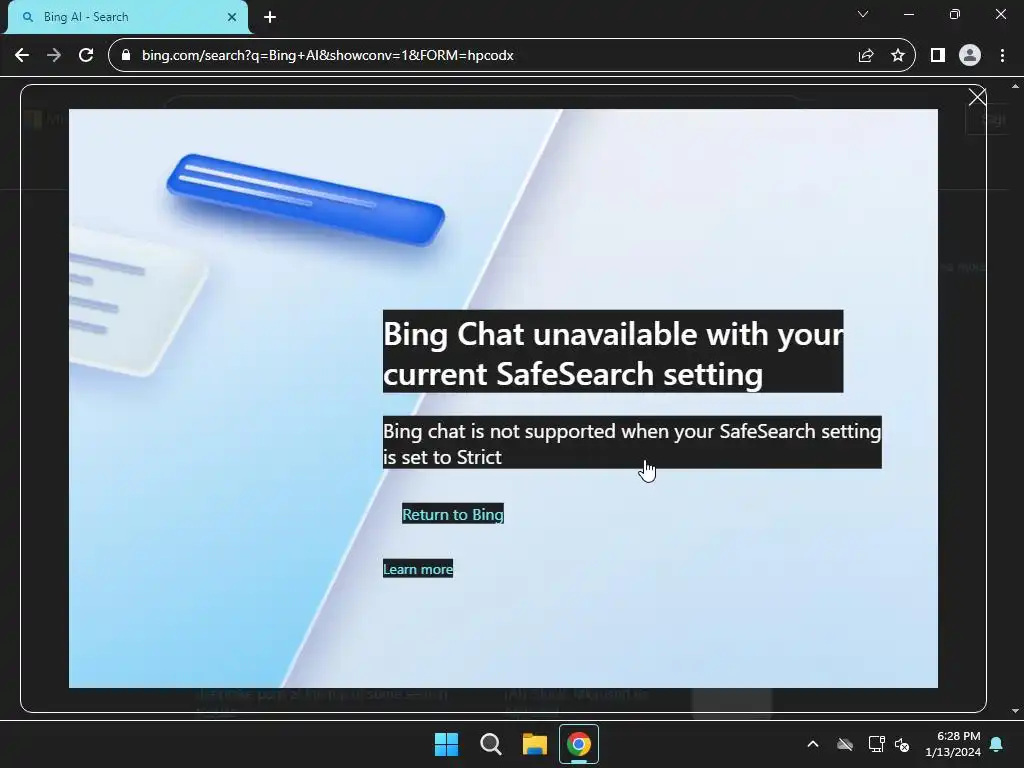The height and width of the screenshot is (768, 1024).
Task: Reload the current Bing page
Action: [x=86, y=56]
